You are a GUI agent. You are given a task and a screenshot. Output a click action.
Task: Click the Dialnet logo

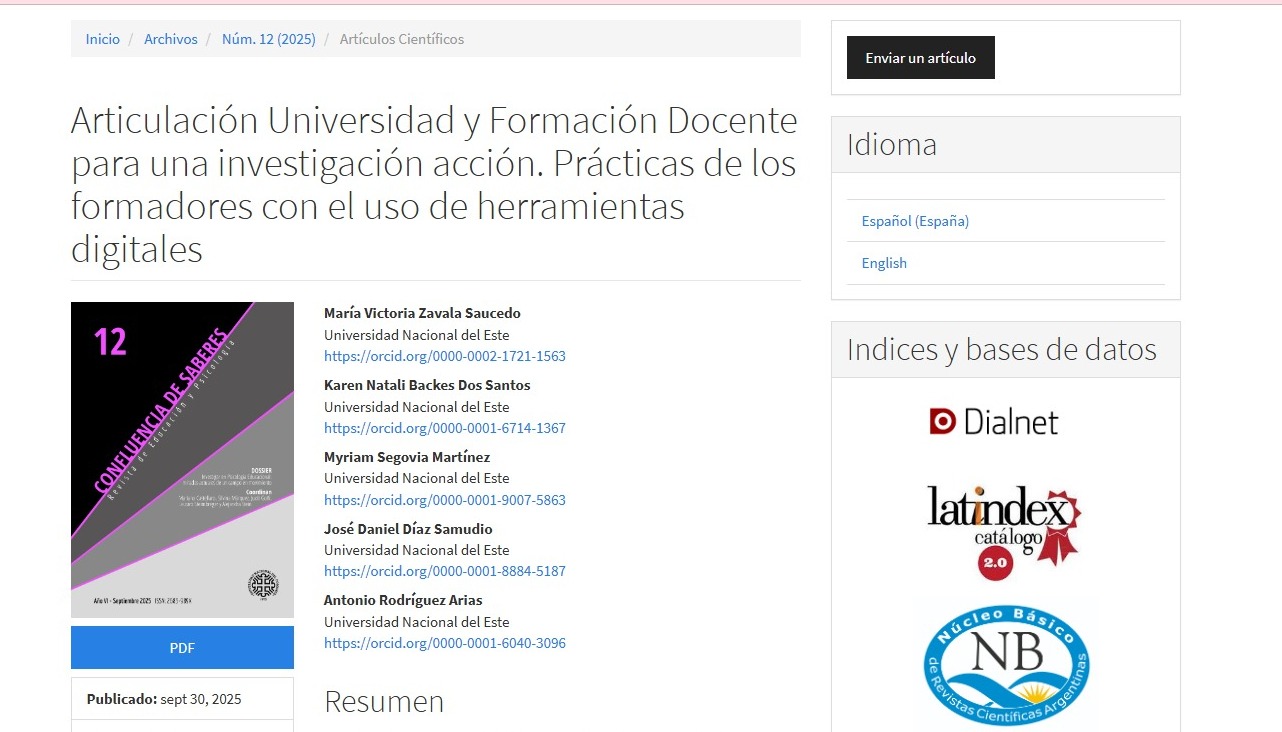(x=994, y=422)
